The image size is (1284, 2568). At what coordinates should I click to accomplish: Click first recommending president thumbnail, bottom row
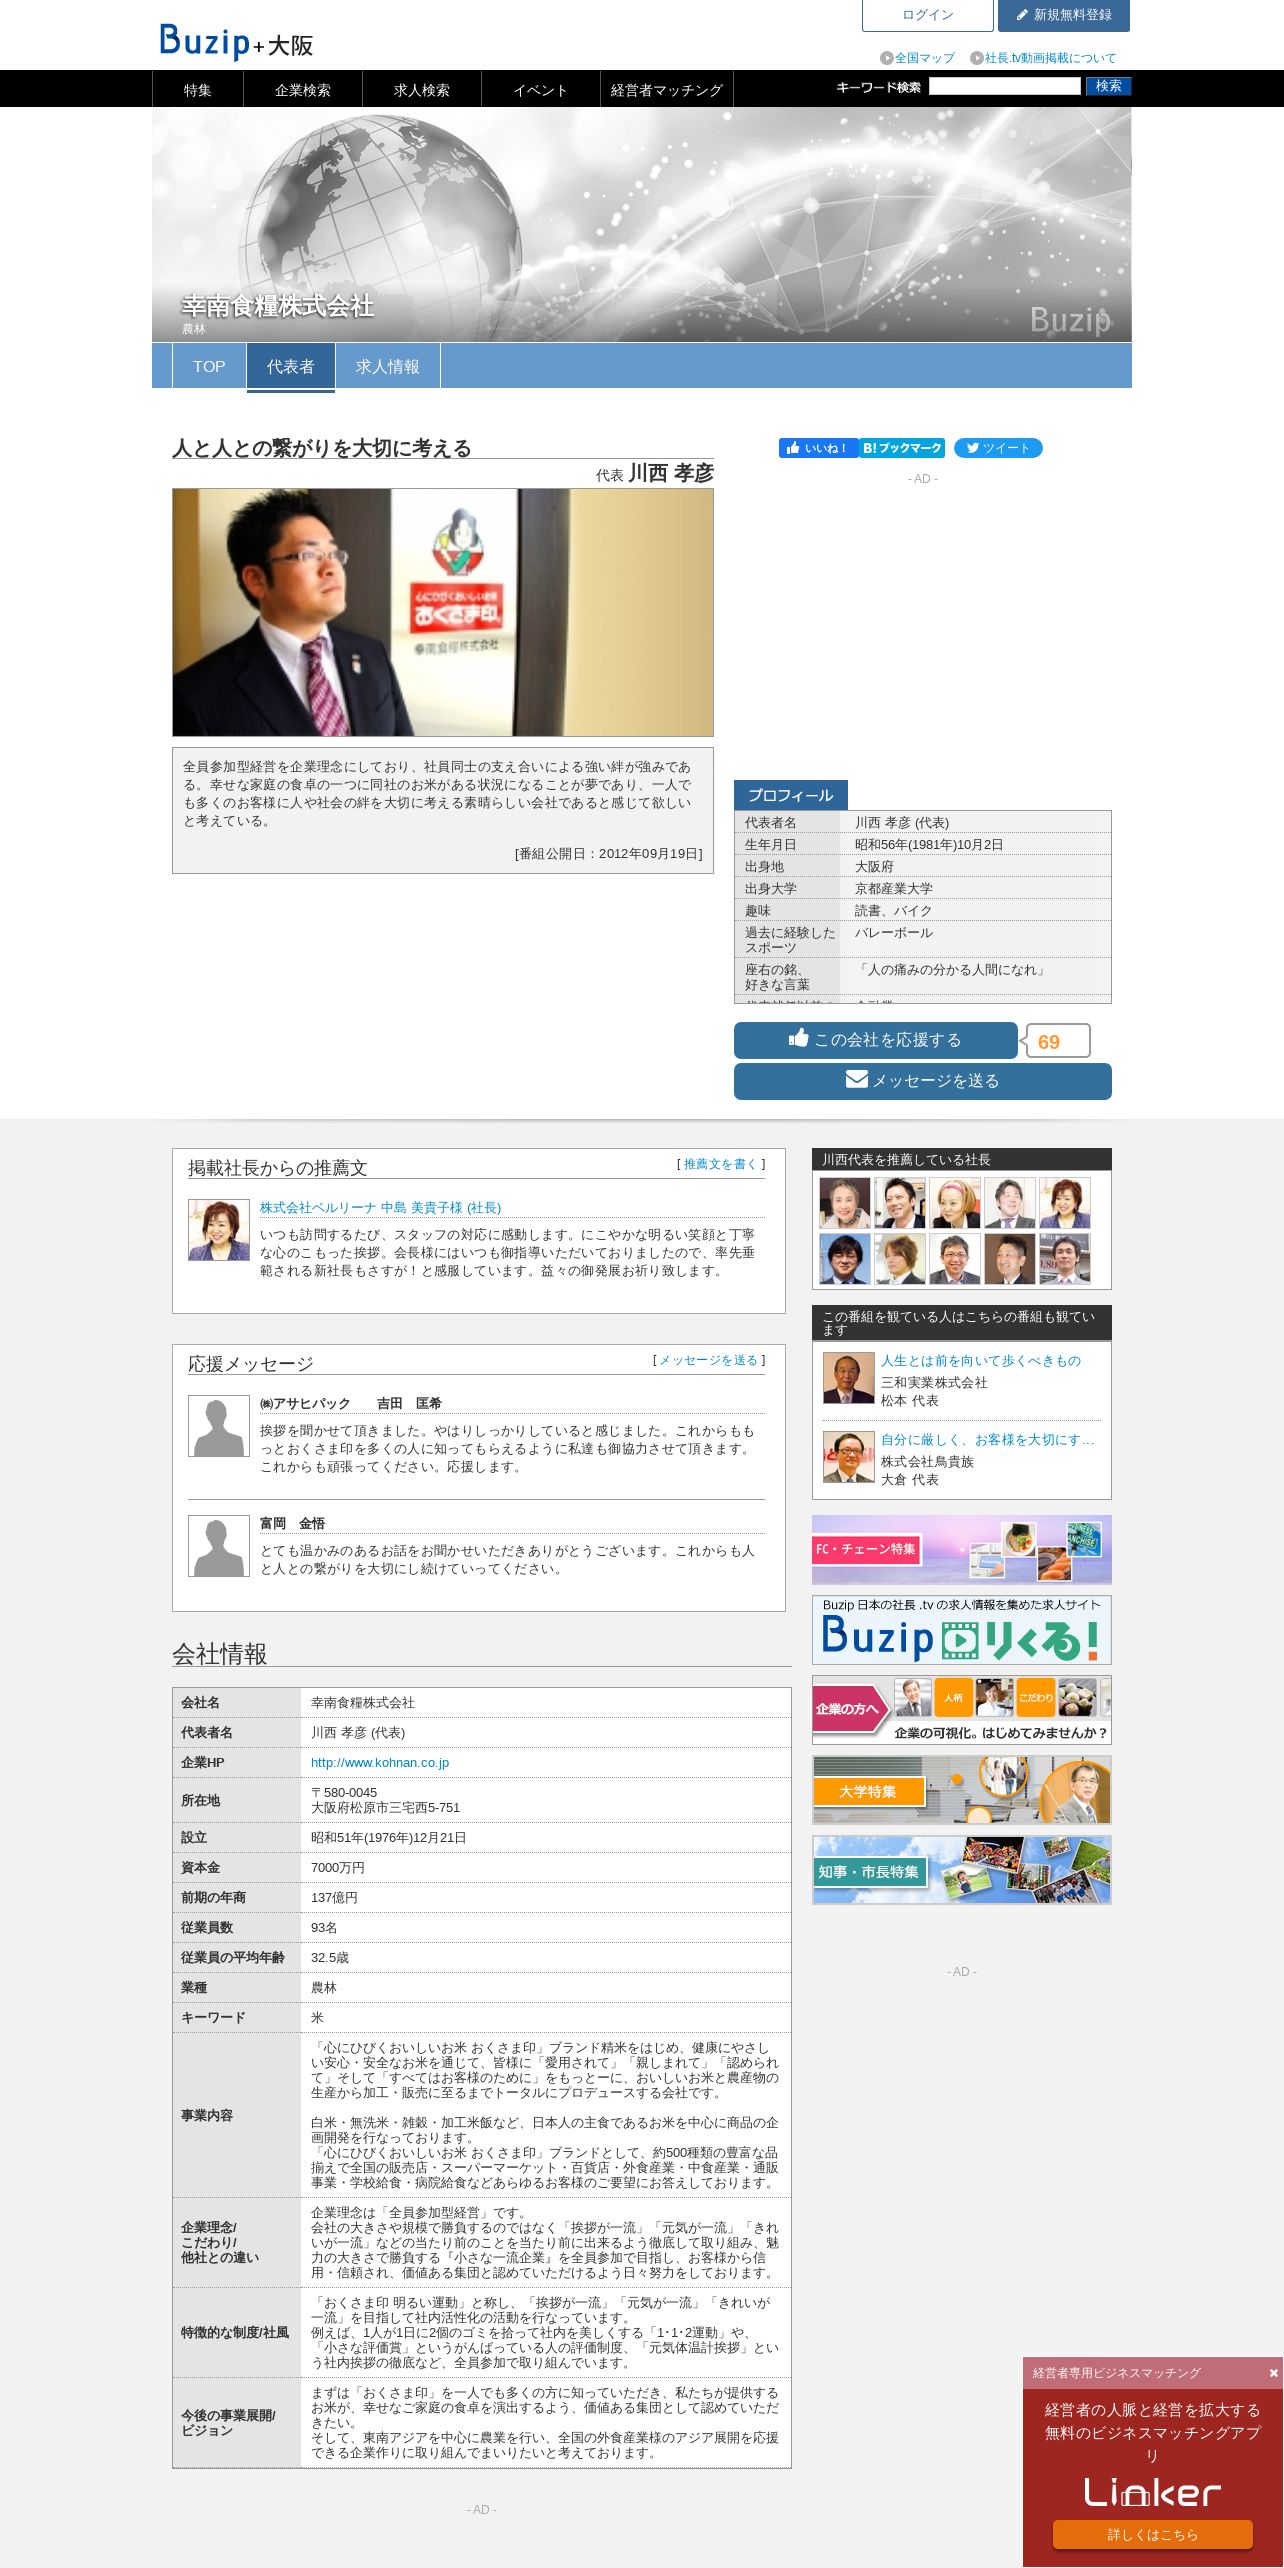845,1258
